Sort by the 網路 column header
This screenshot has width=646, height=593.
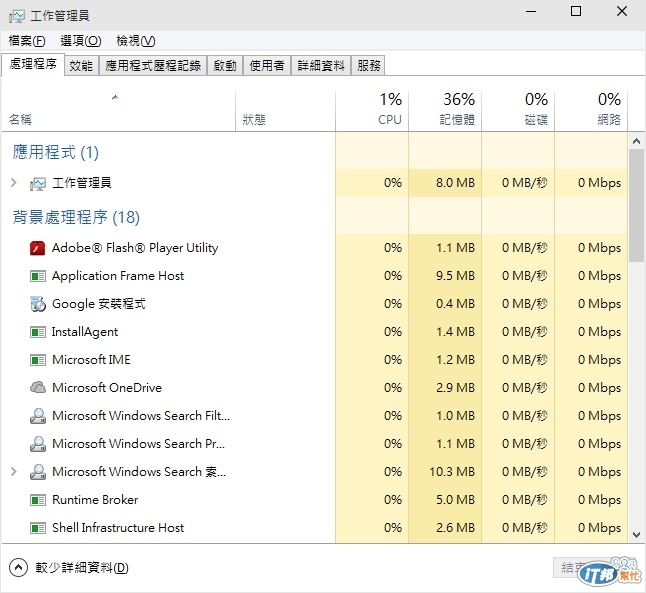591,111
